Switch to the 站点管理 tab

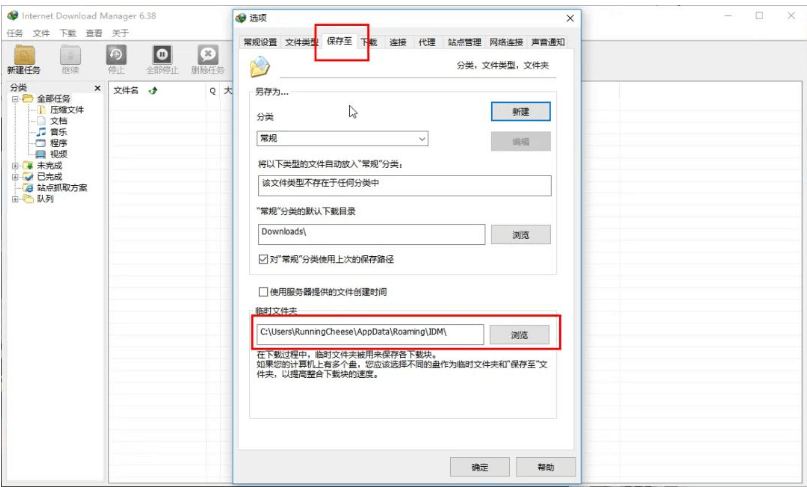tap(464, 42)
